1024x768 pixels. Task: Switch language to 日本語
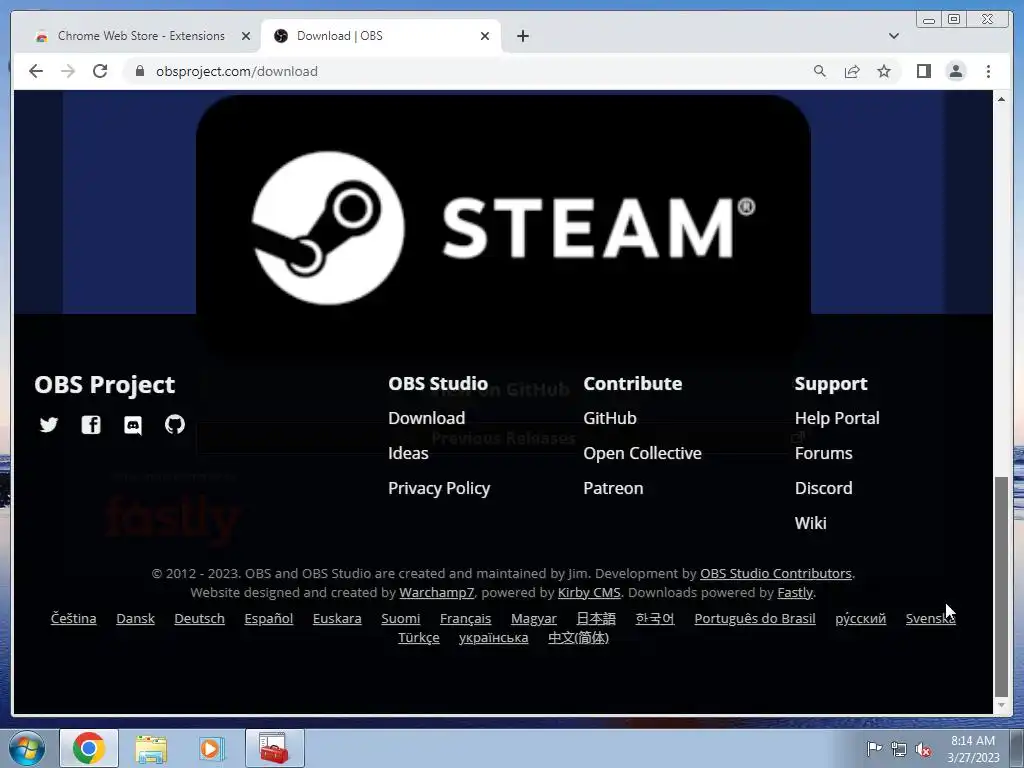point(596,618)
